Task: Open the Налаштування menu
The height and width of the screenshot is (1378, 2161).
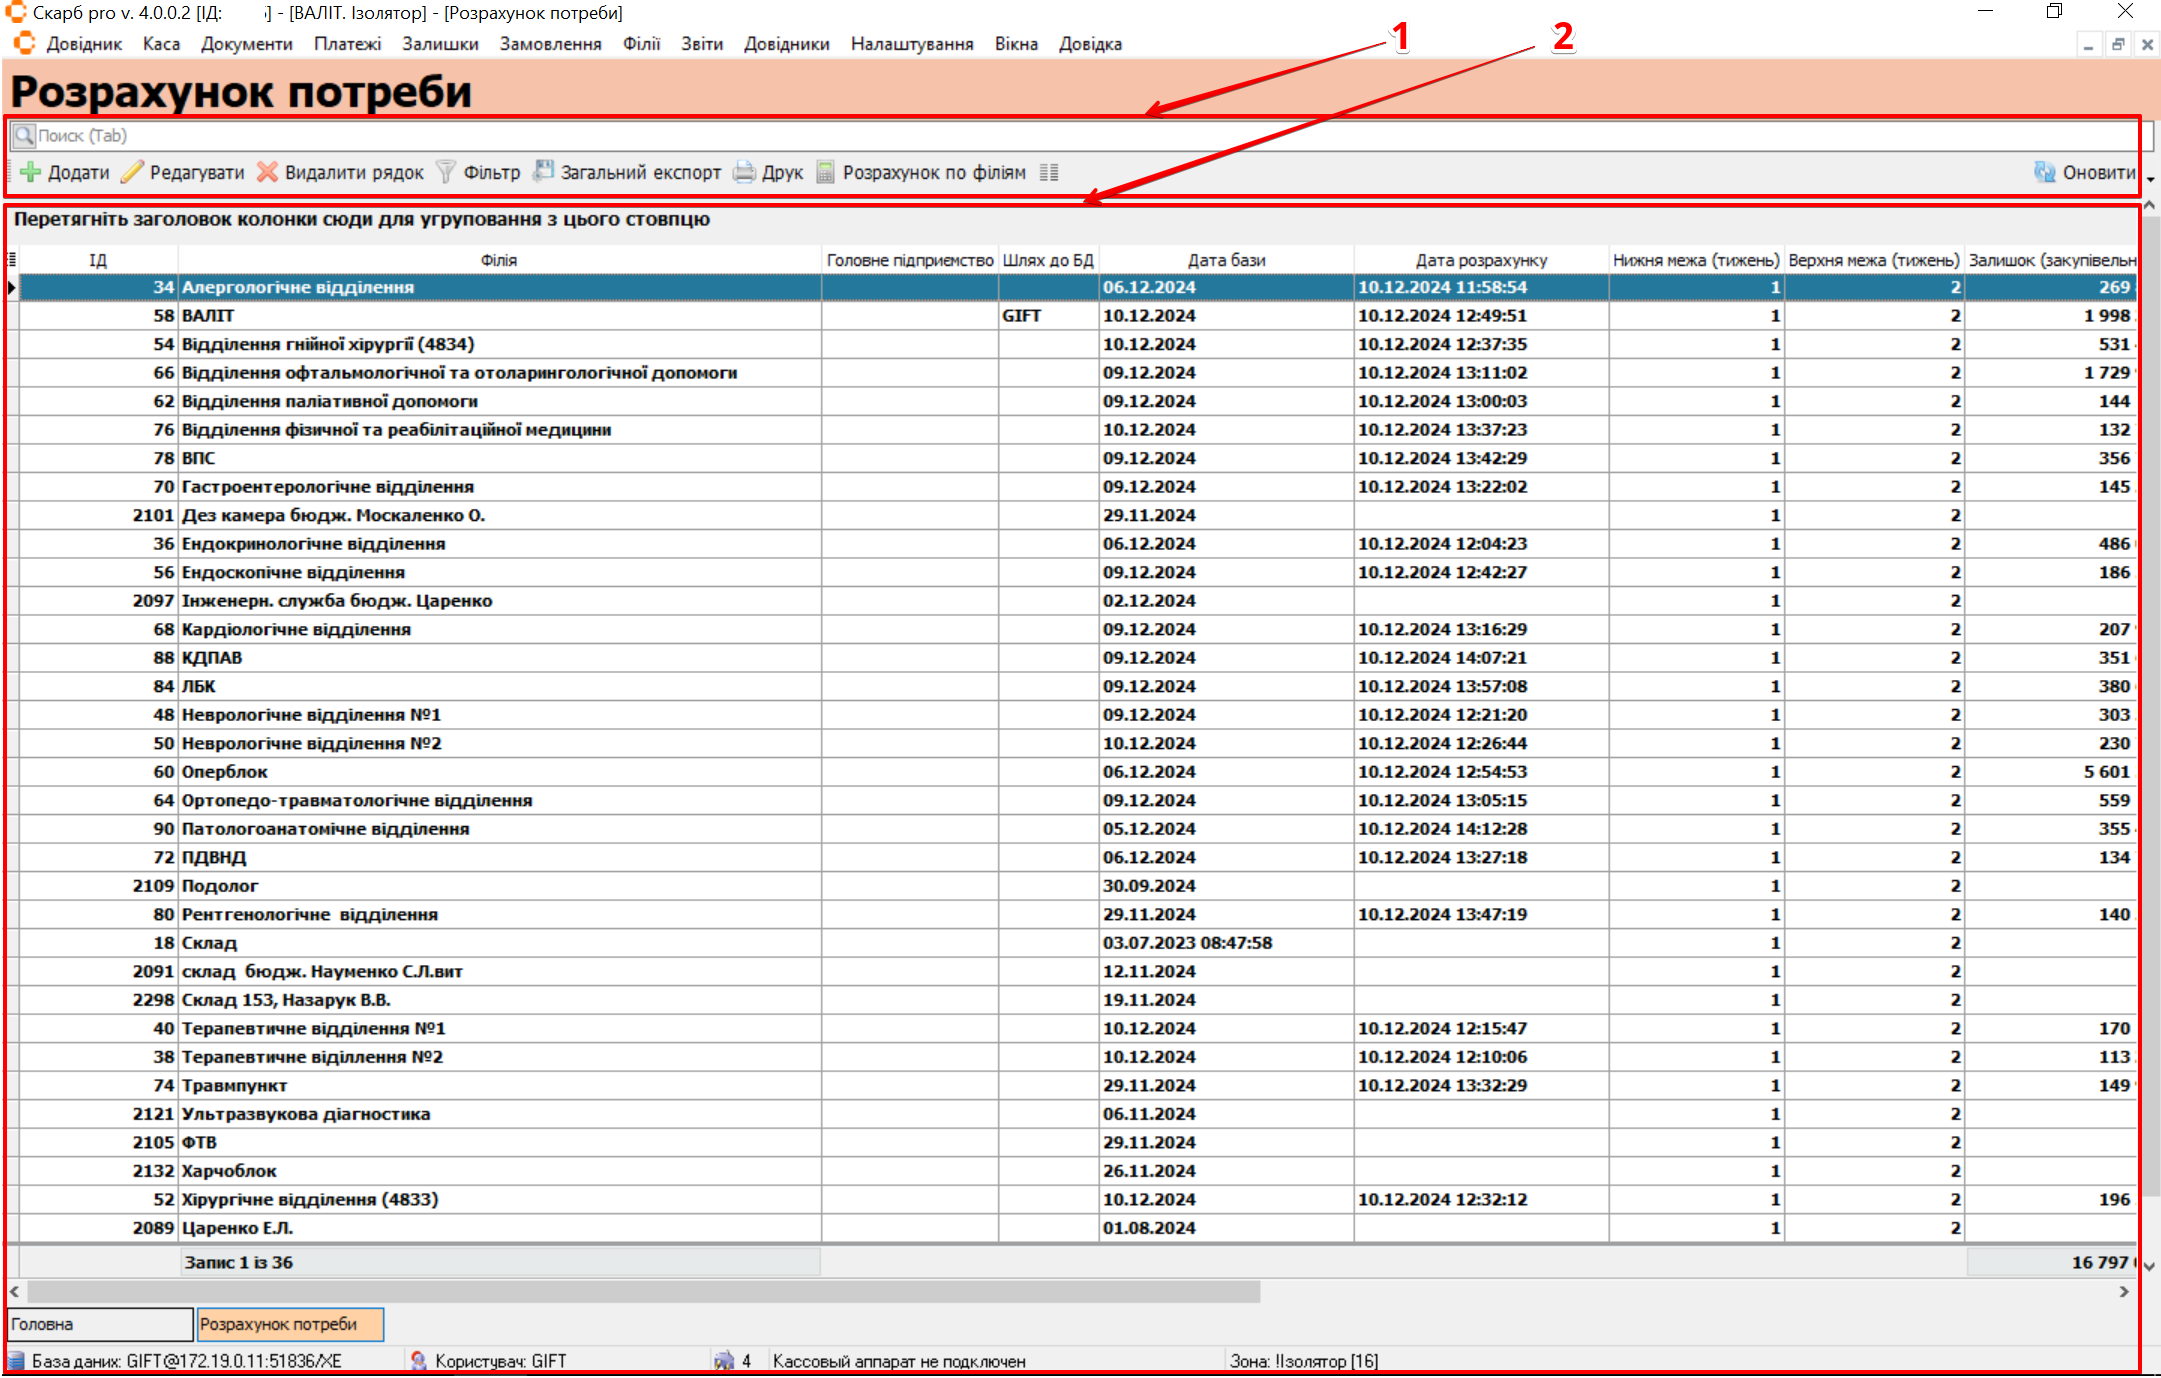Action: [911, 44]
